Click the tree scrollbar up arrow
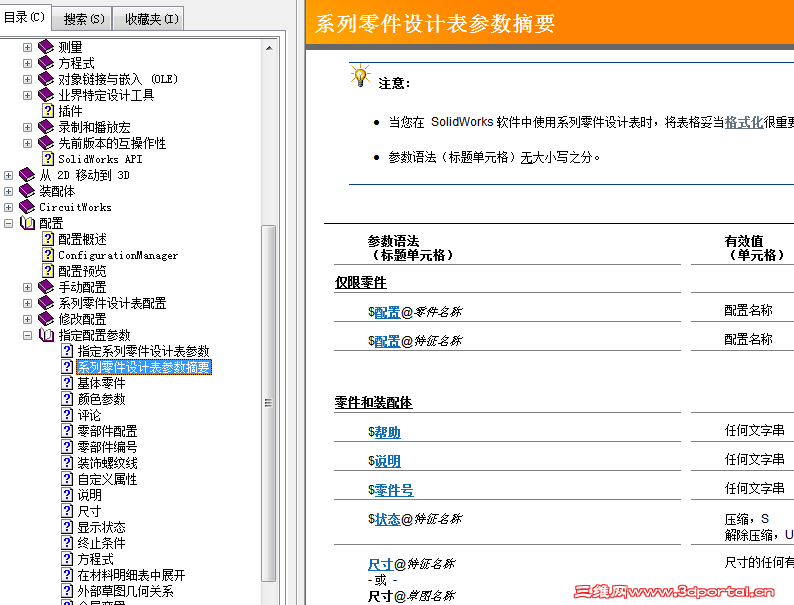The height and width of the screenshot is (605, 794). tap(269, 48)
